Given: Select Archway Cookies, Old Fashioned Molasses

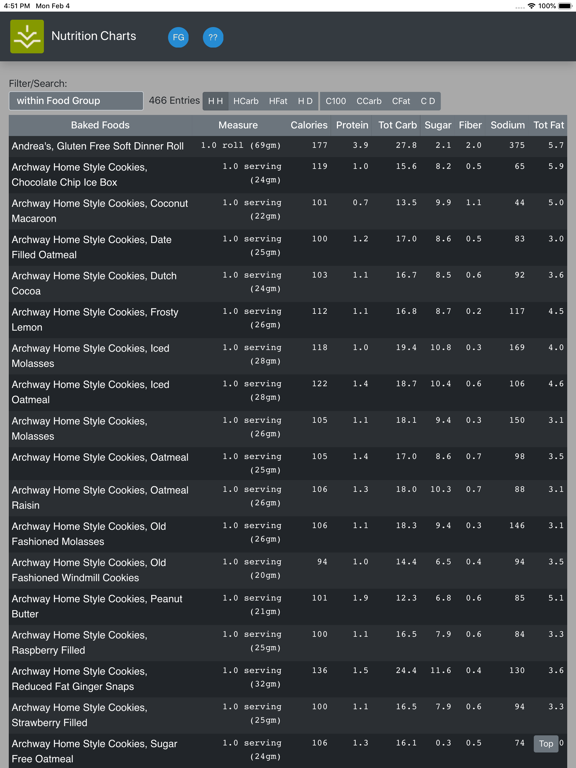Looking at the screenshot, I should (x=288, y=534).
